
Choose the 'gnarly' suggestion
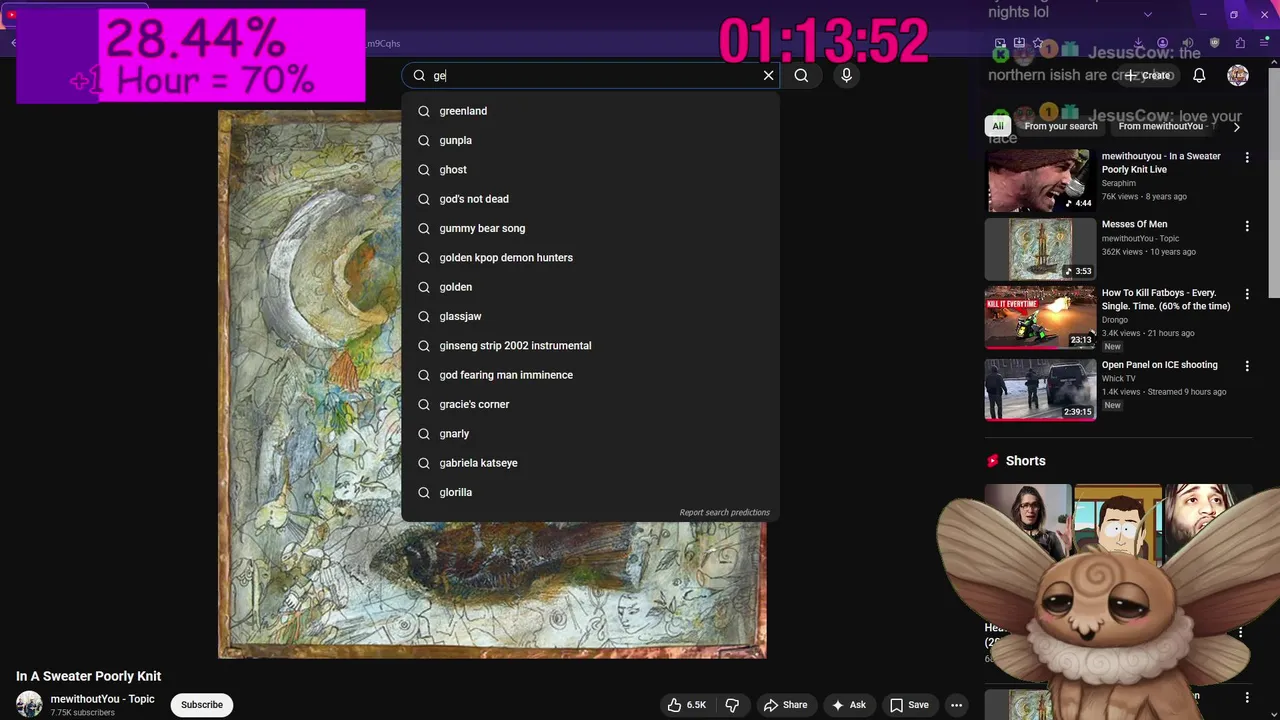click(590, 434)
